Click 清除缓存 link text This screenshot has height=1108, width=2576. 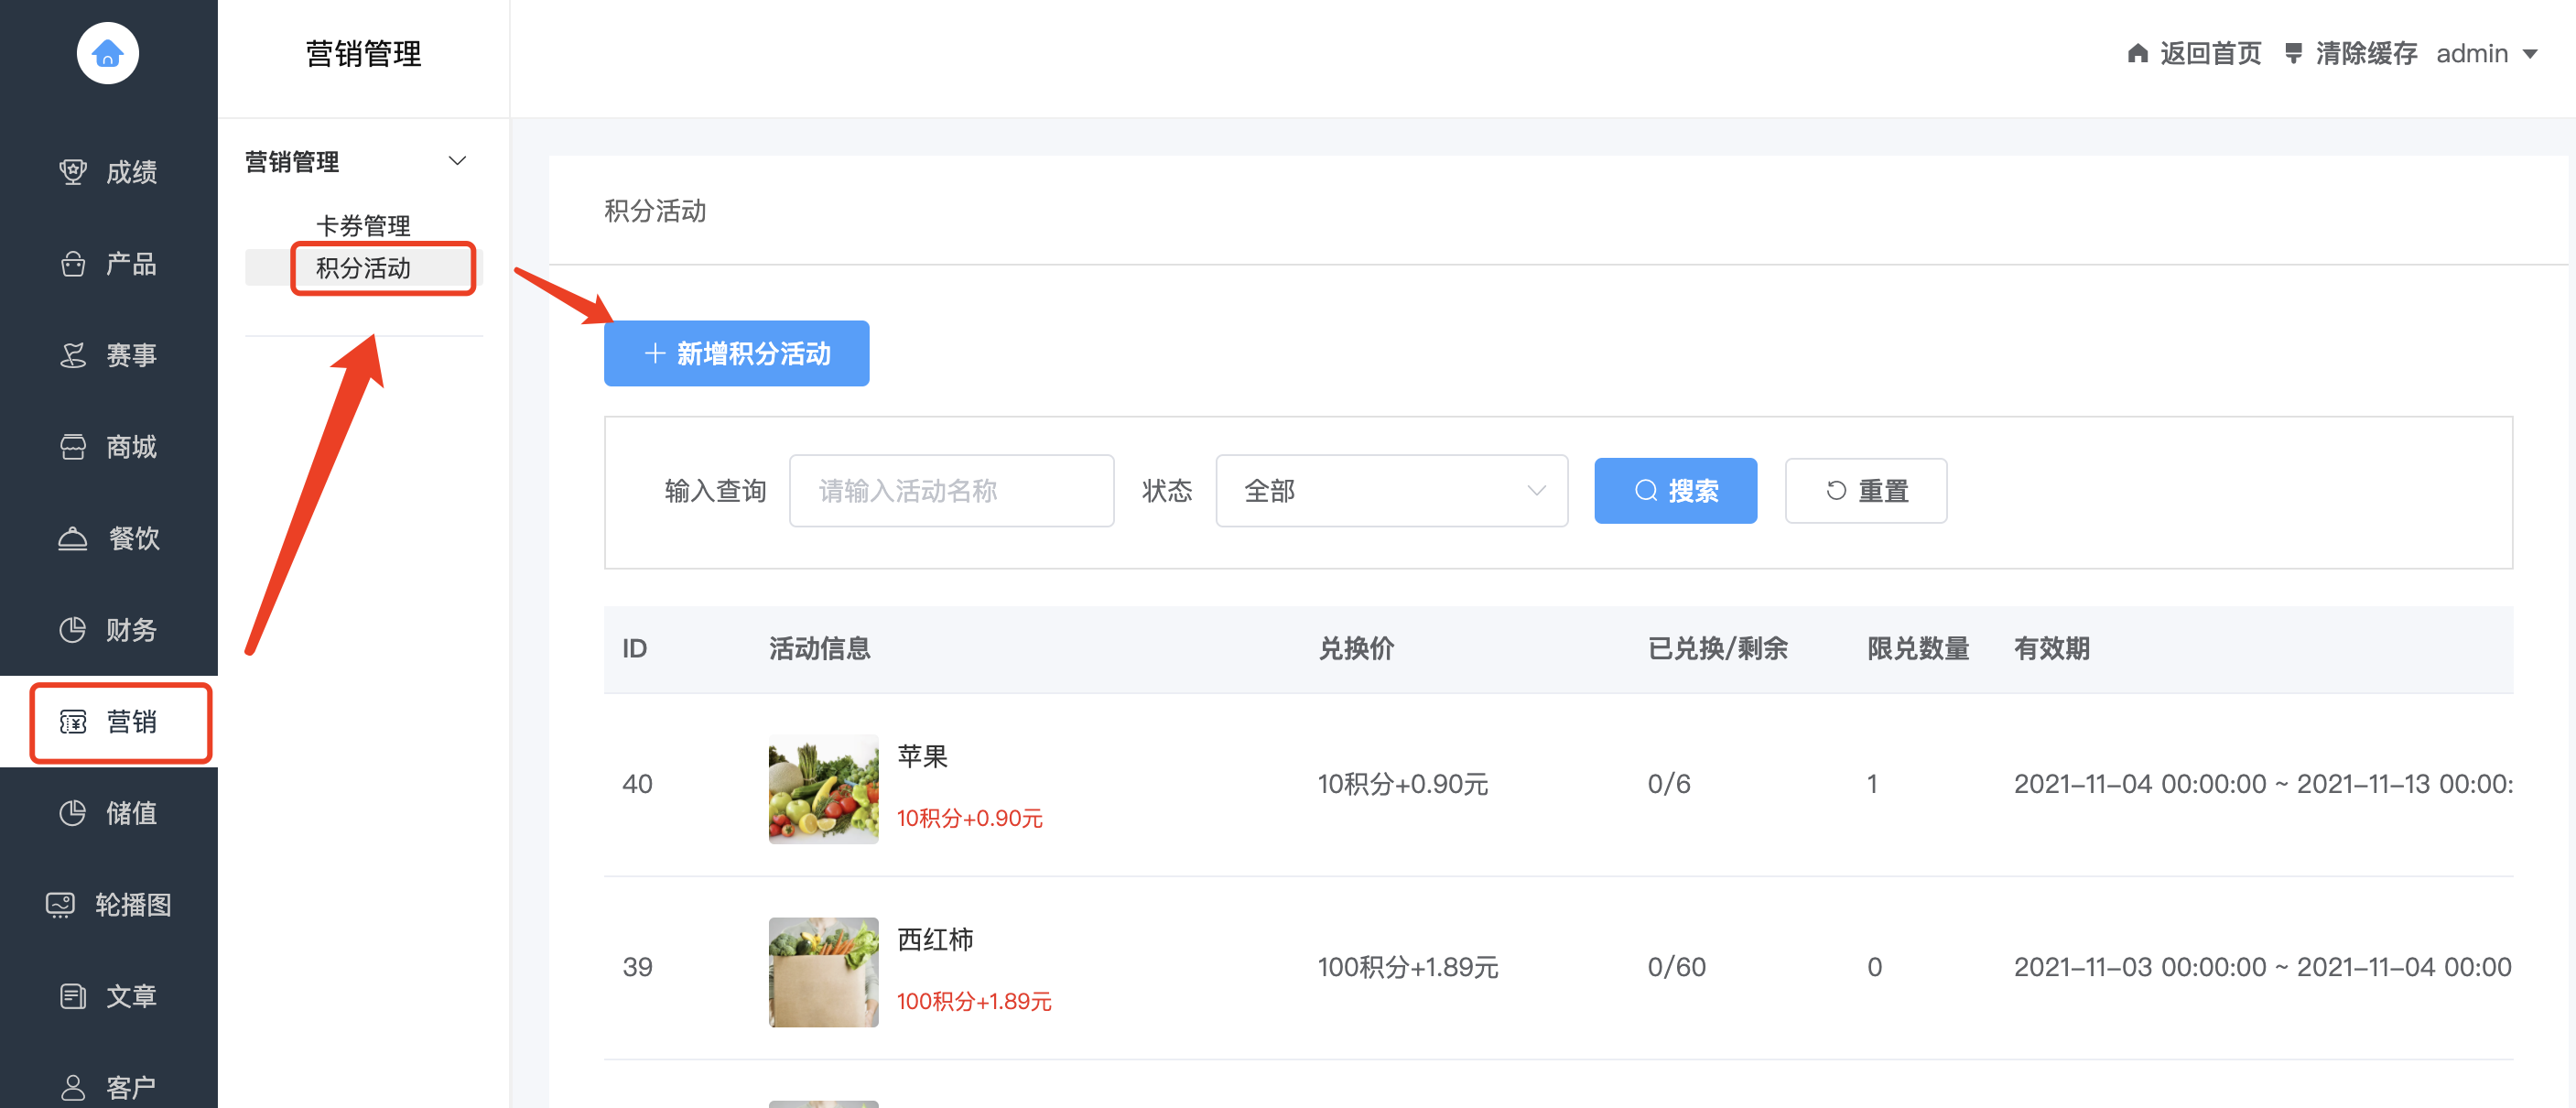click(x=2366, y=53)
